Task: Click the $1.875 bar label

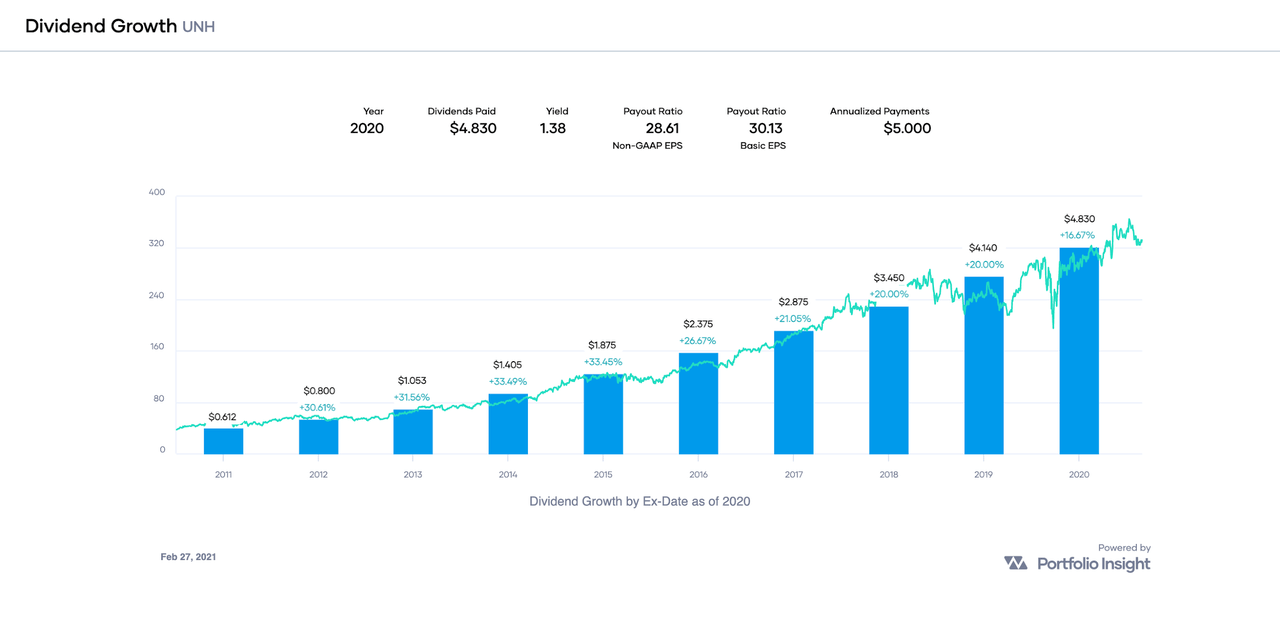Action: 603,345
